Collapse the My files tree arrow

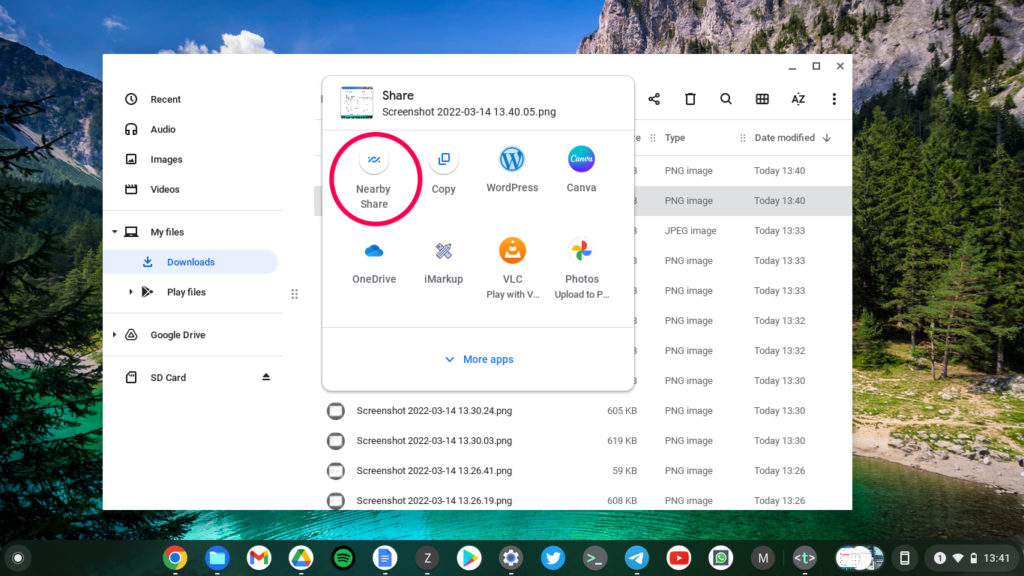115,232
